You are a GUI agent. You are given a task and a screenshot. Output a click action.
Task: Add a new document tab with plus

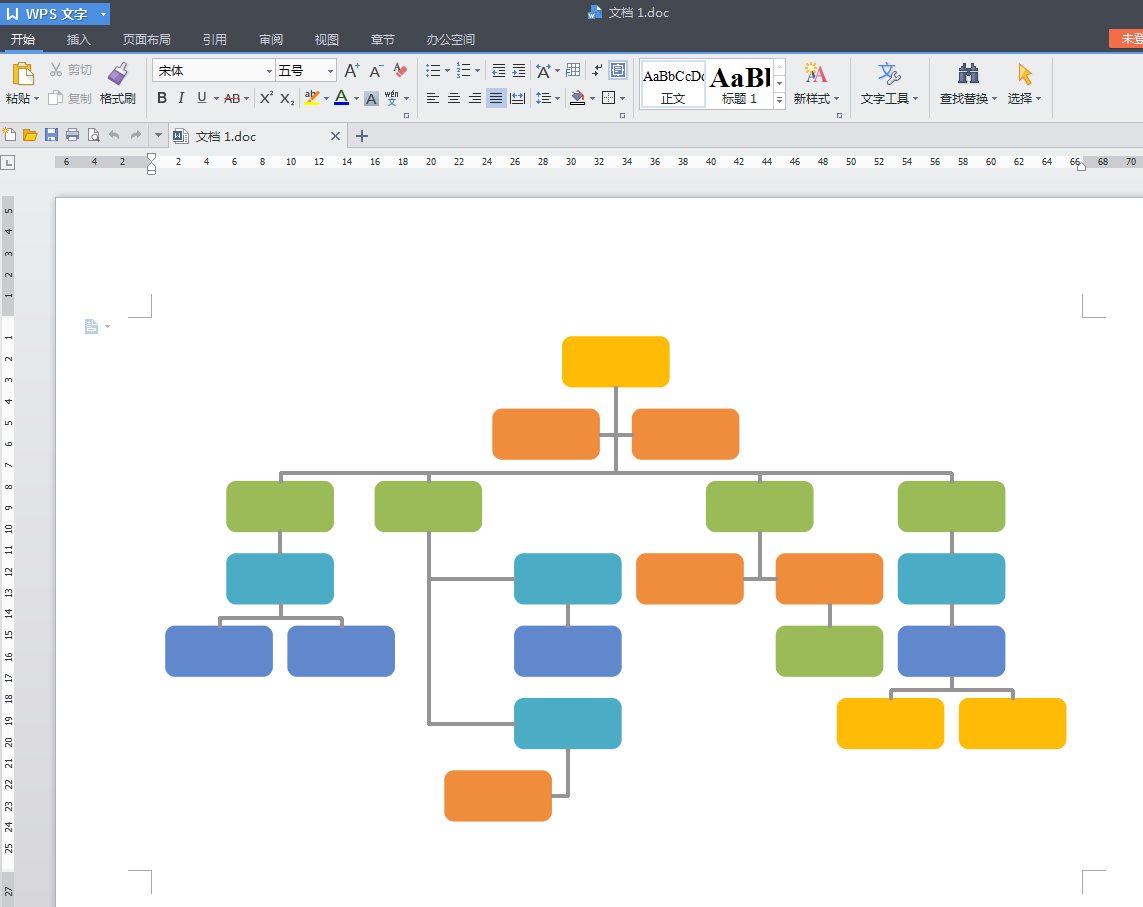362,136
